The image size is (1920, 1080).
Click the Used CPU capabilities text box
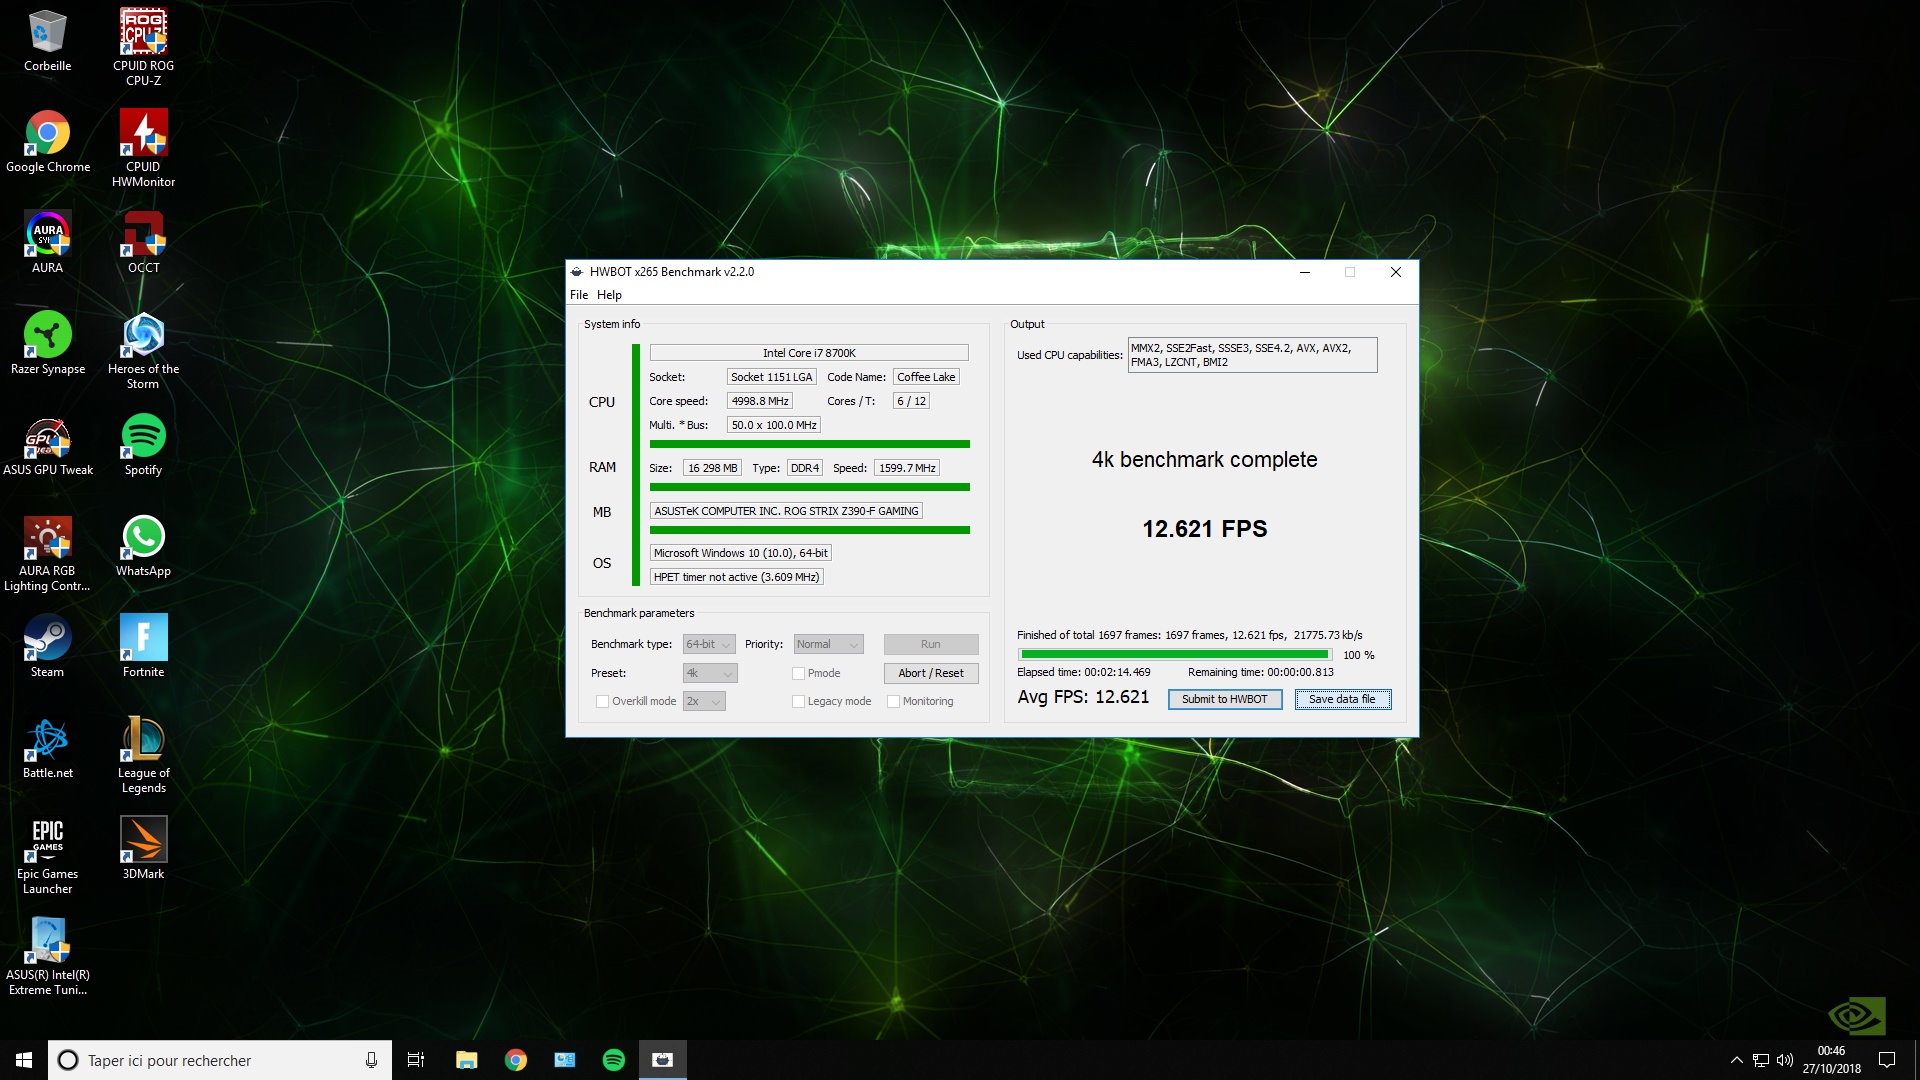coord(1252,355)
